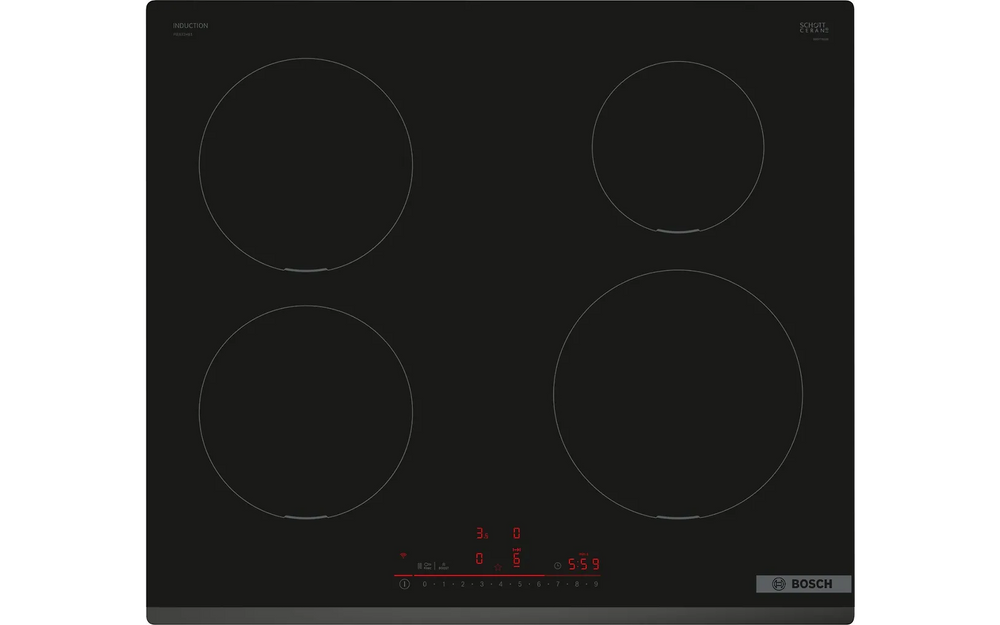Click the INDUCTION label text
Viewport: 1000px width, 625px height.
tap(190, 26)
